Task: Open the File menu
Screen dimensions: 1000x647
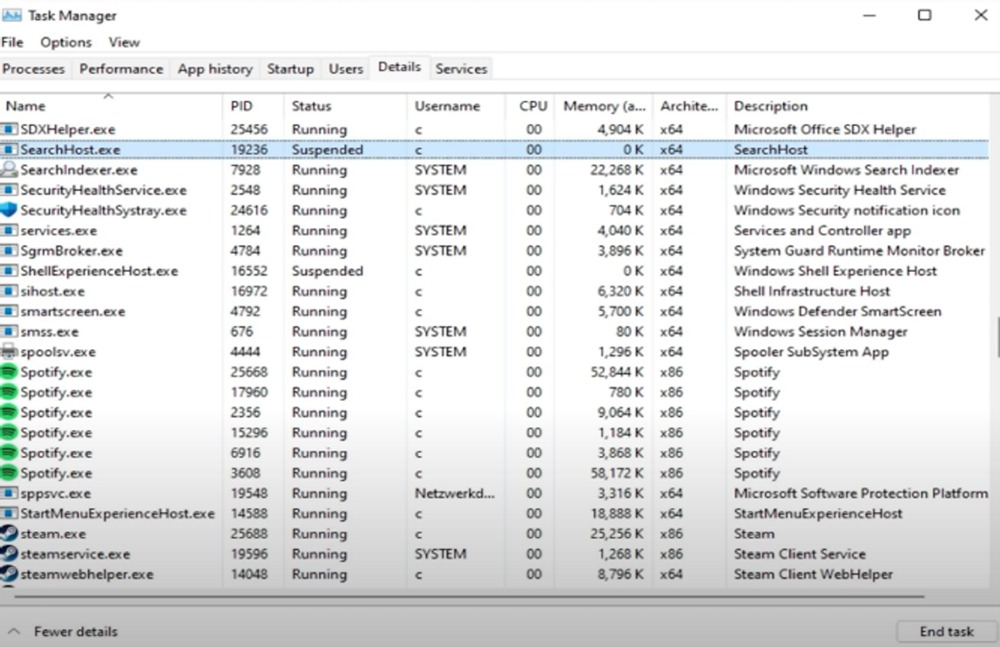Action: 12,42
